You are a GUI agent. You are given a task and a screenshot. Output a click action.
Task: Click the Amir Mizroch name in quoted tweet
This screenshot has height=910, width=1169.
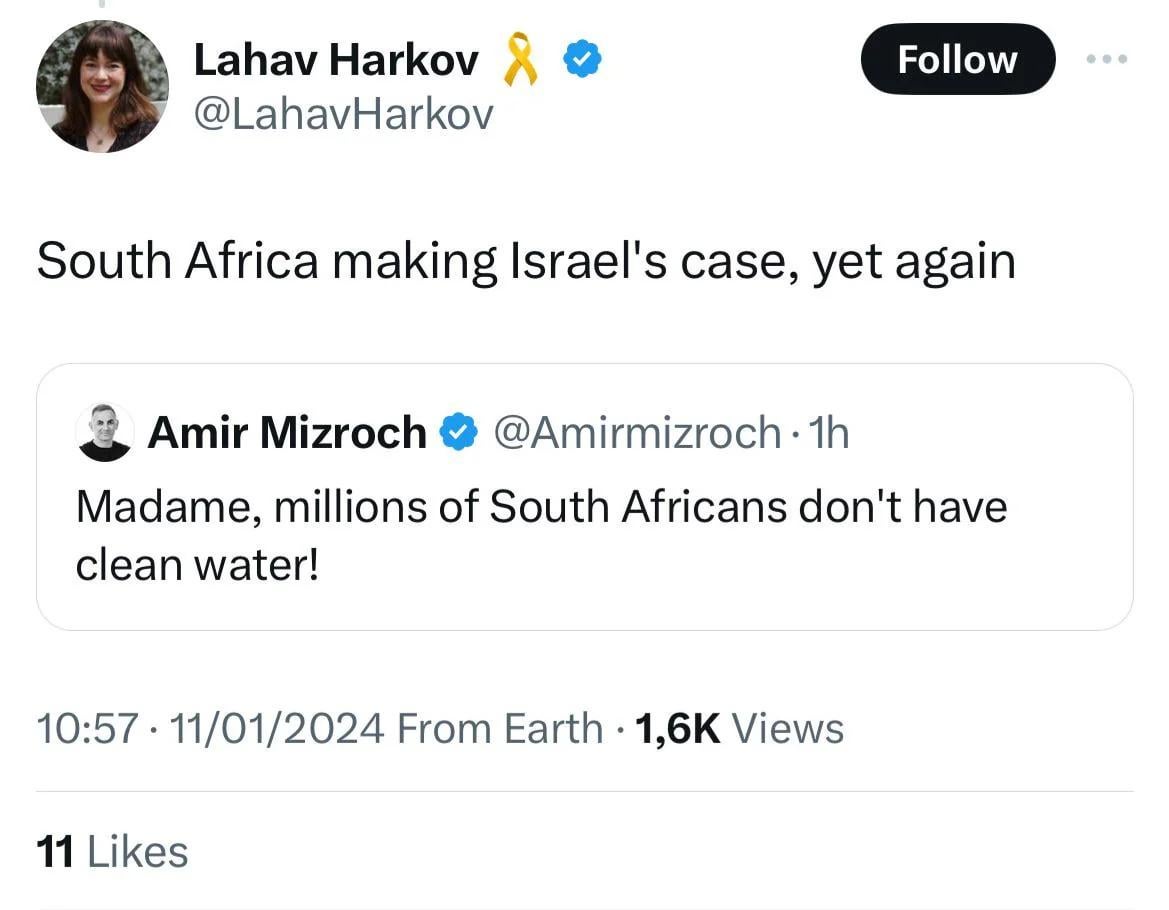click(x=286, y=432)
